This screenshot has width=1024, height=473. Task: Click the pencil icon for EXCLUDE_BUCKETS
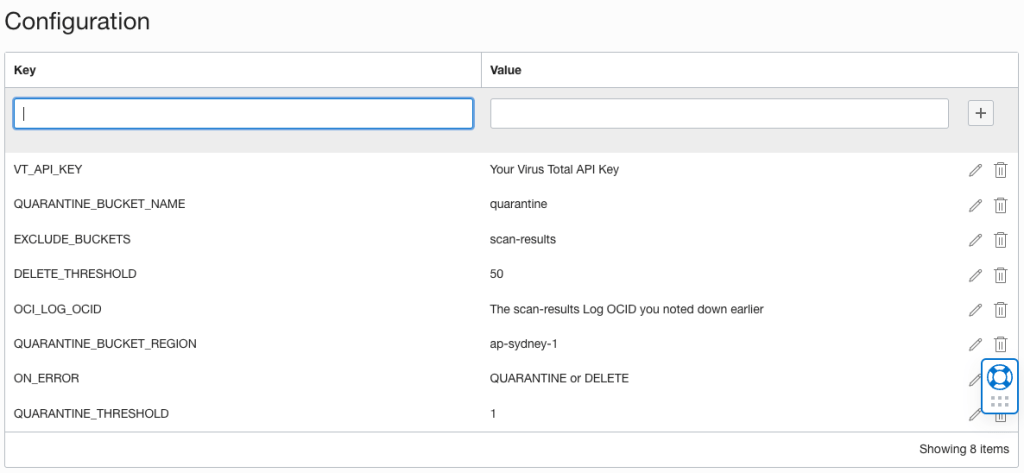975,240
